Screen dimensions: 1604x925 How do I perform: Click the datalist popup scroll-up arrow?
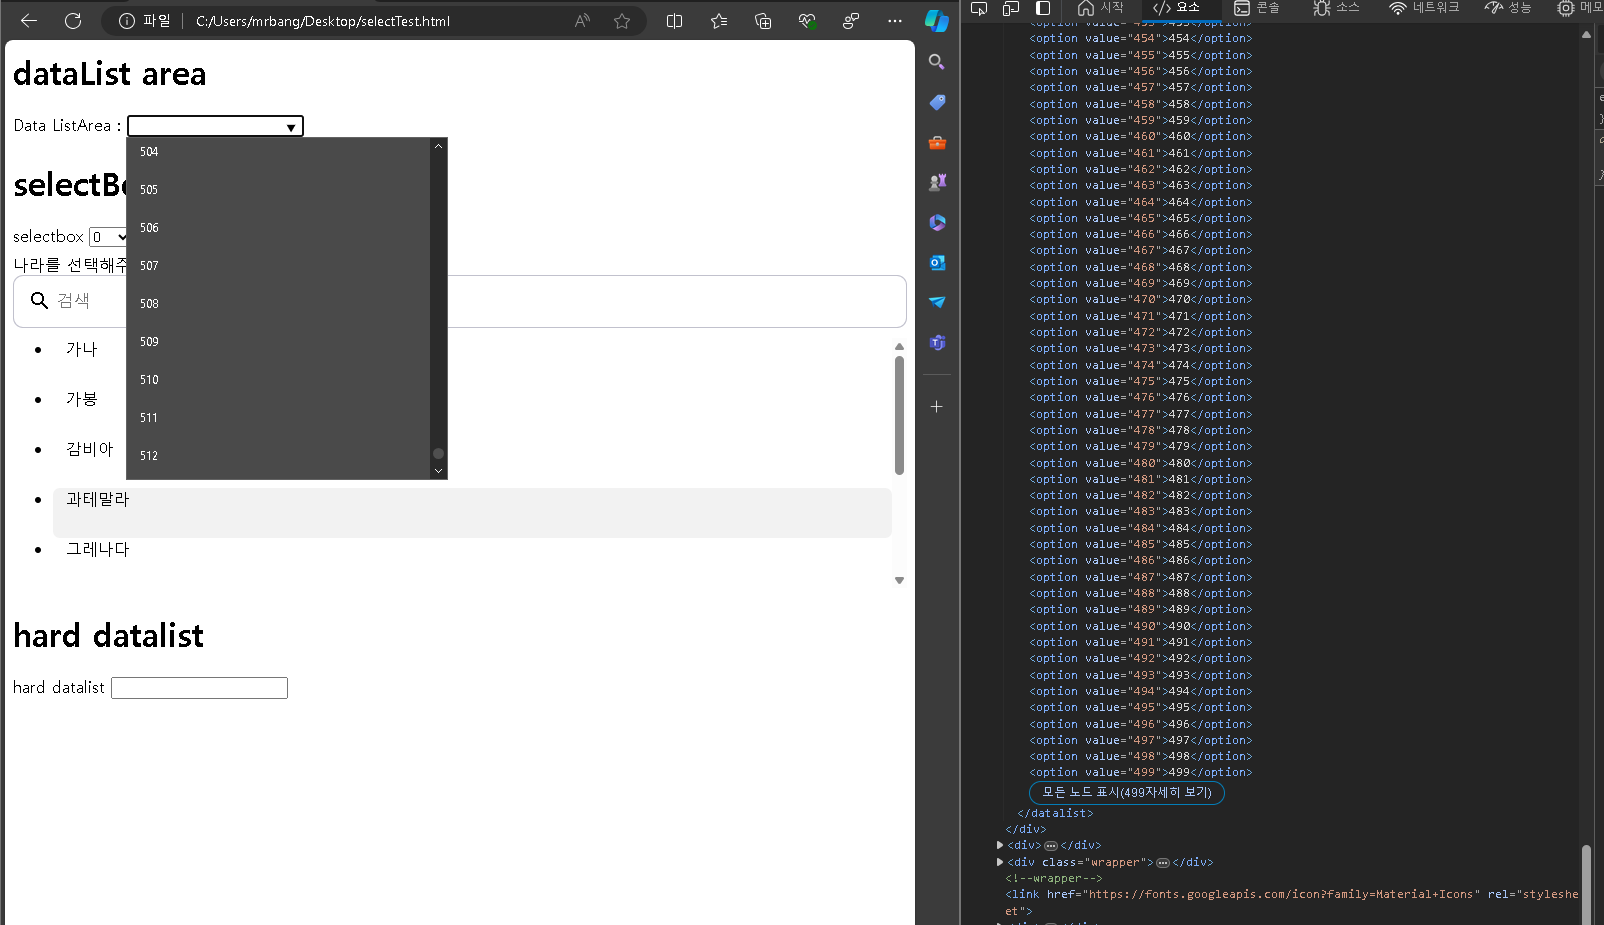tap(438, 146)
